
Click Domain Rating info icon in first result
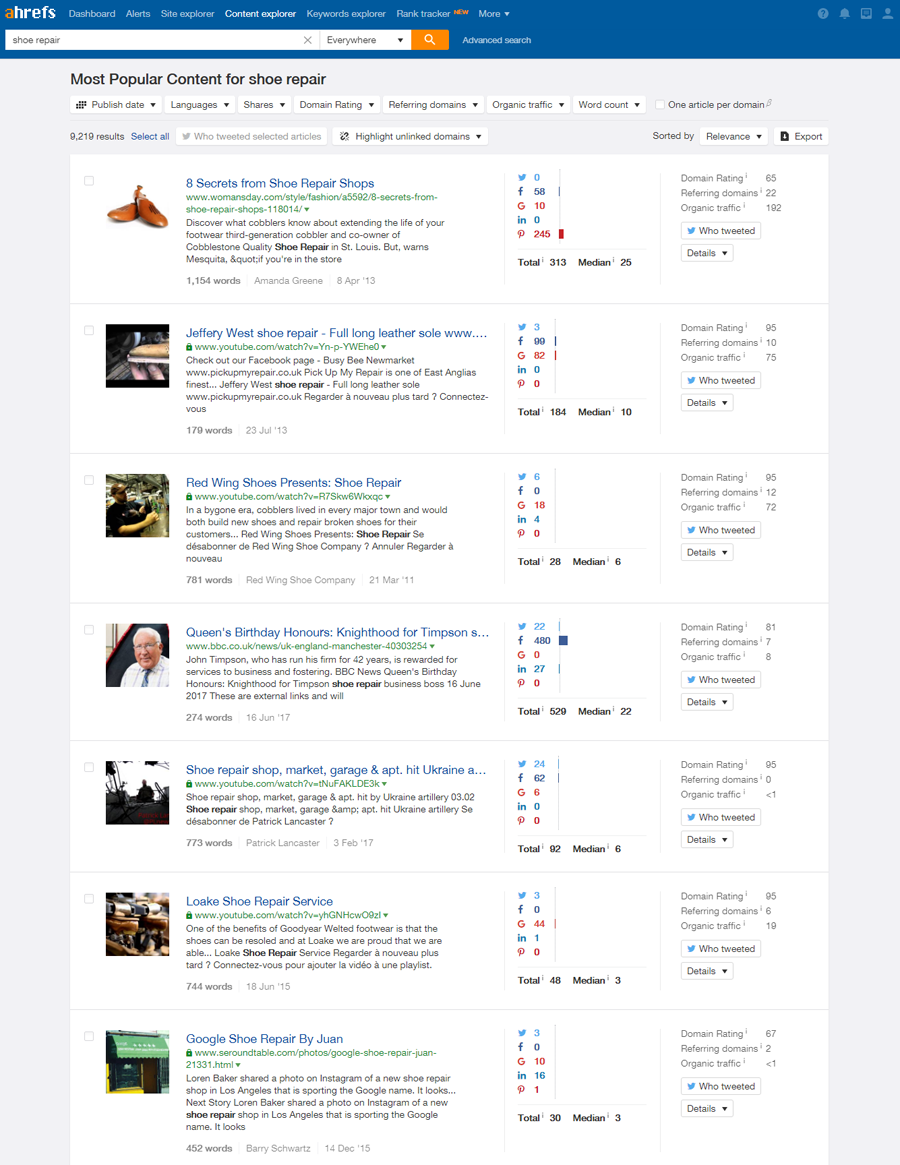coord(746,177)
